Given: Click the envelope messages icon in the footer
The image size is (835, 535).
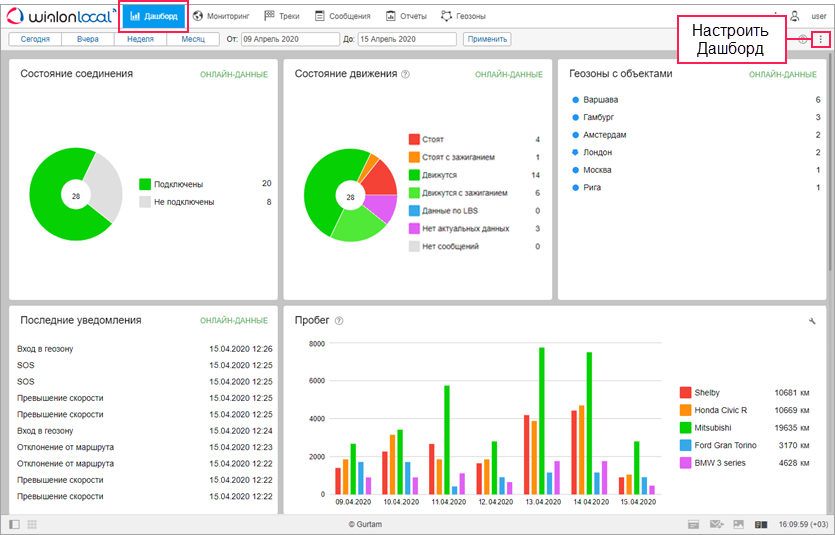Looking at the screenshot, I should tap(716, 524).
